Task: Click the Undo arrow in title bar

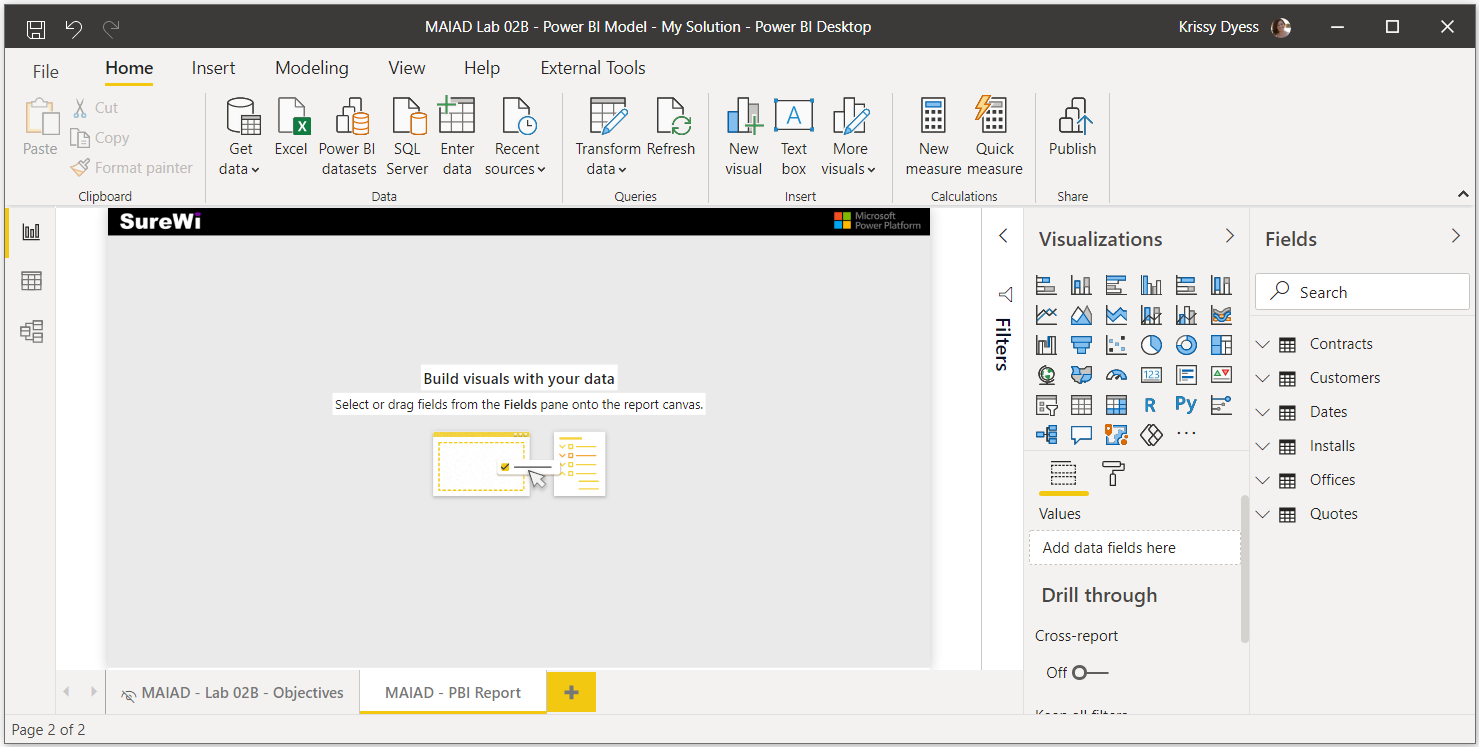Action: [x=73, y=28]
